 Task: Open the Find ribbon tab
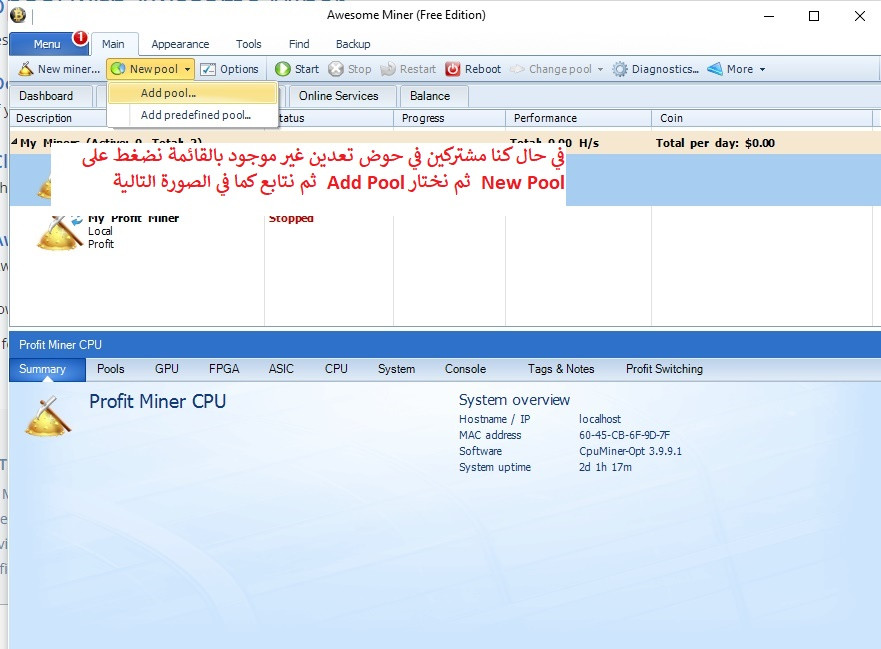[x=299, y=44]
